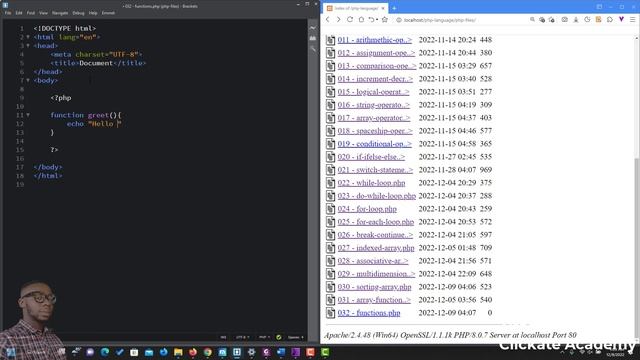Click the zoom magnifier icon in address bar
This screenshot has width=640, height=360.
pyautogui.click(x=532, y=20)
